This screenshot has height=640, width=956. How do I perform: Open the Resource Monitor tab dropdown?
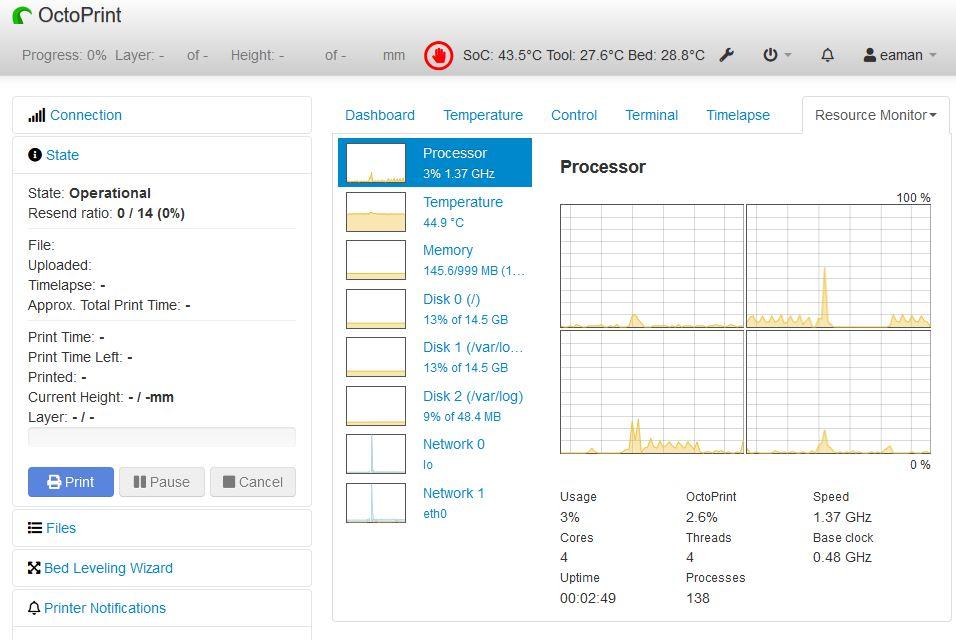[876, 115]
